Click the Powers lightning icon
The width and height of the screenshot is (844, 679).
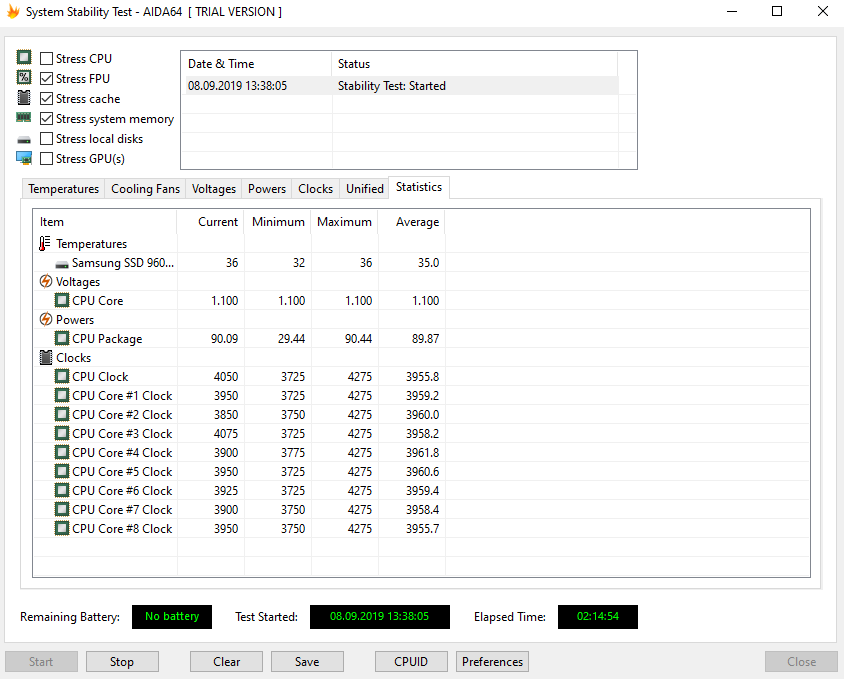(x=46, y=319)
